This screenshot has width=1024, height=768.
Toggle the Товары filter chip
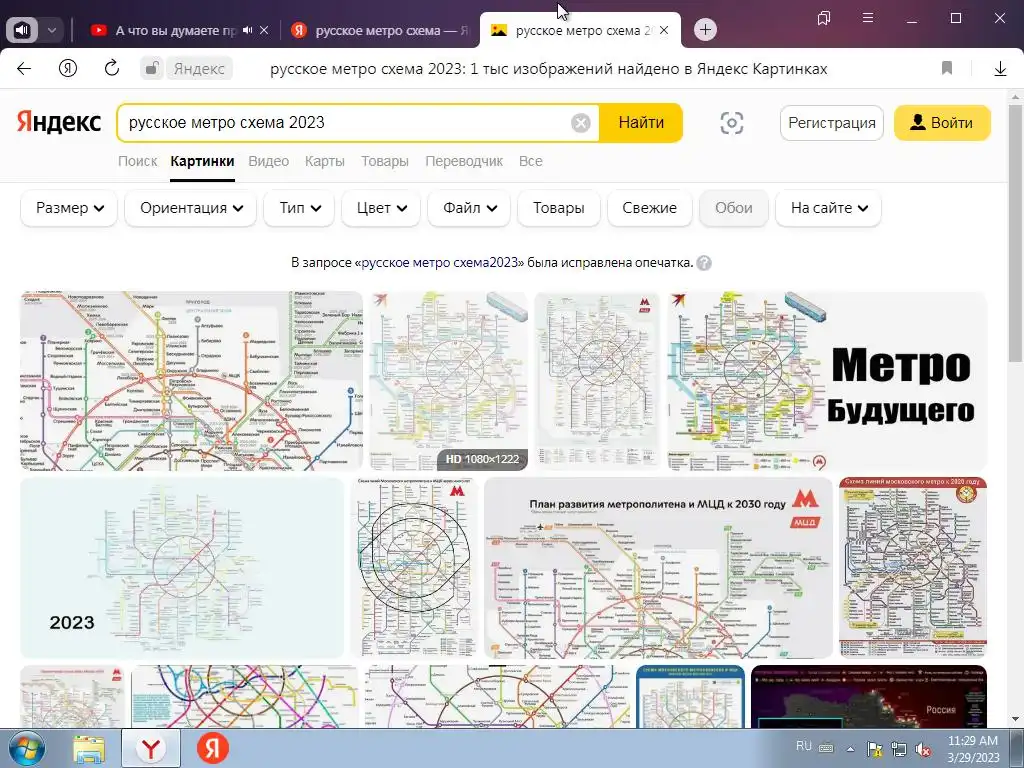tap(558, 208)
